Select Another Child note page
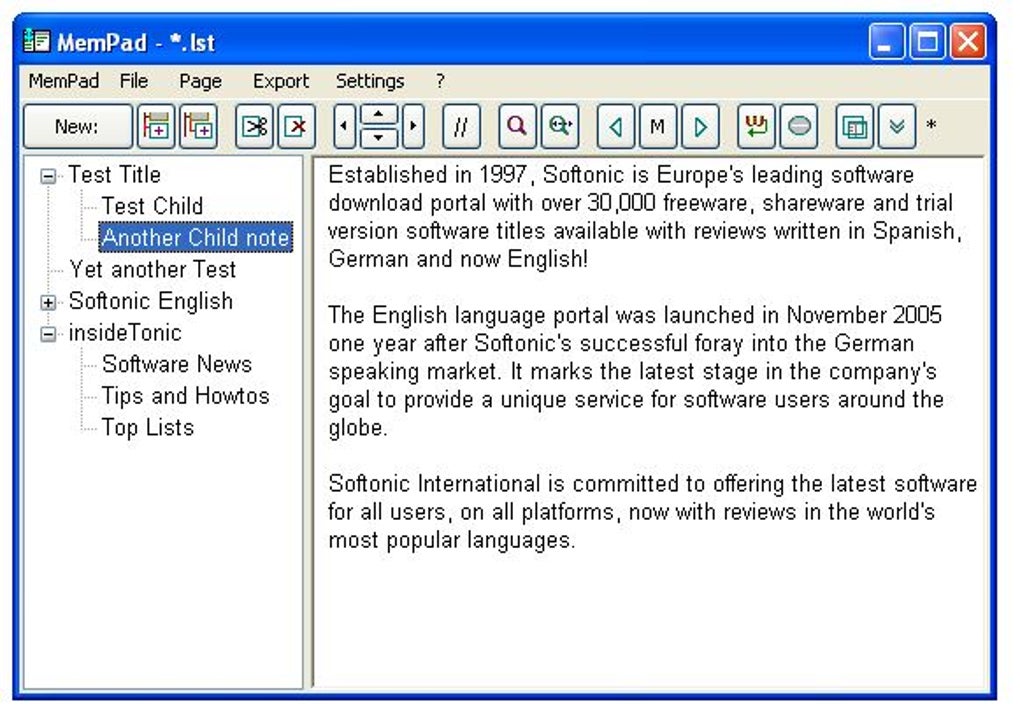This screenshot has width=1020, height=725. [x=195, y=237]
